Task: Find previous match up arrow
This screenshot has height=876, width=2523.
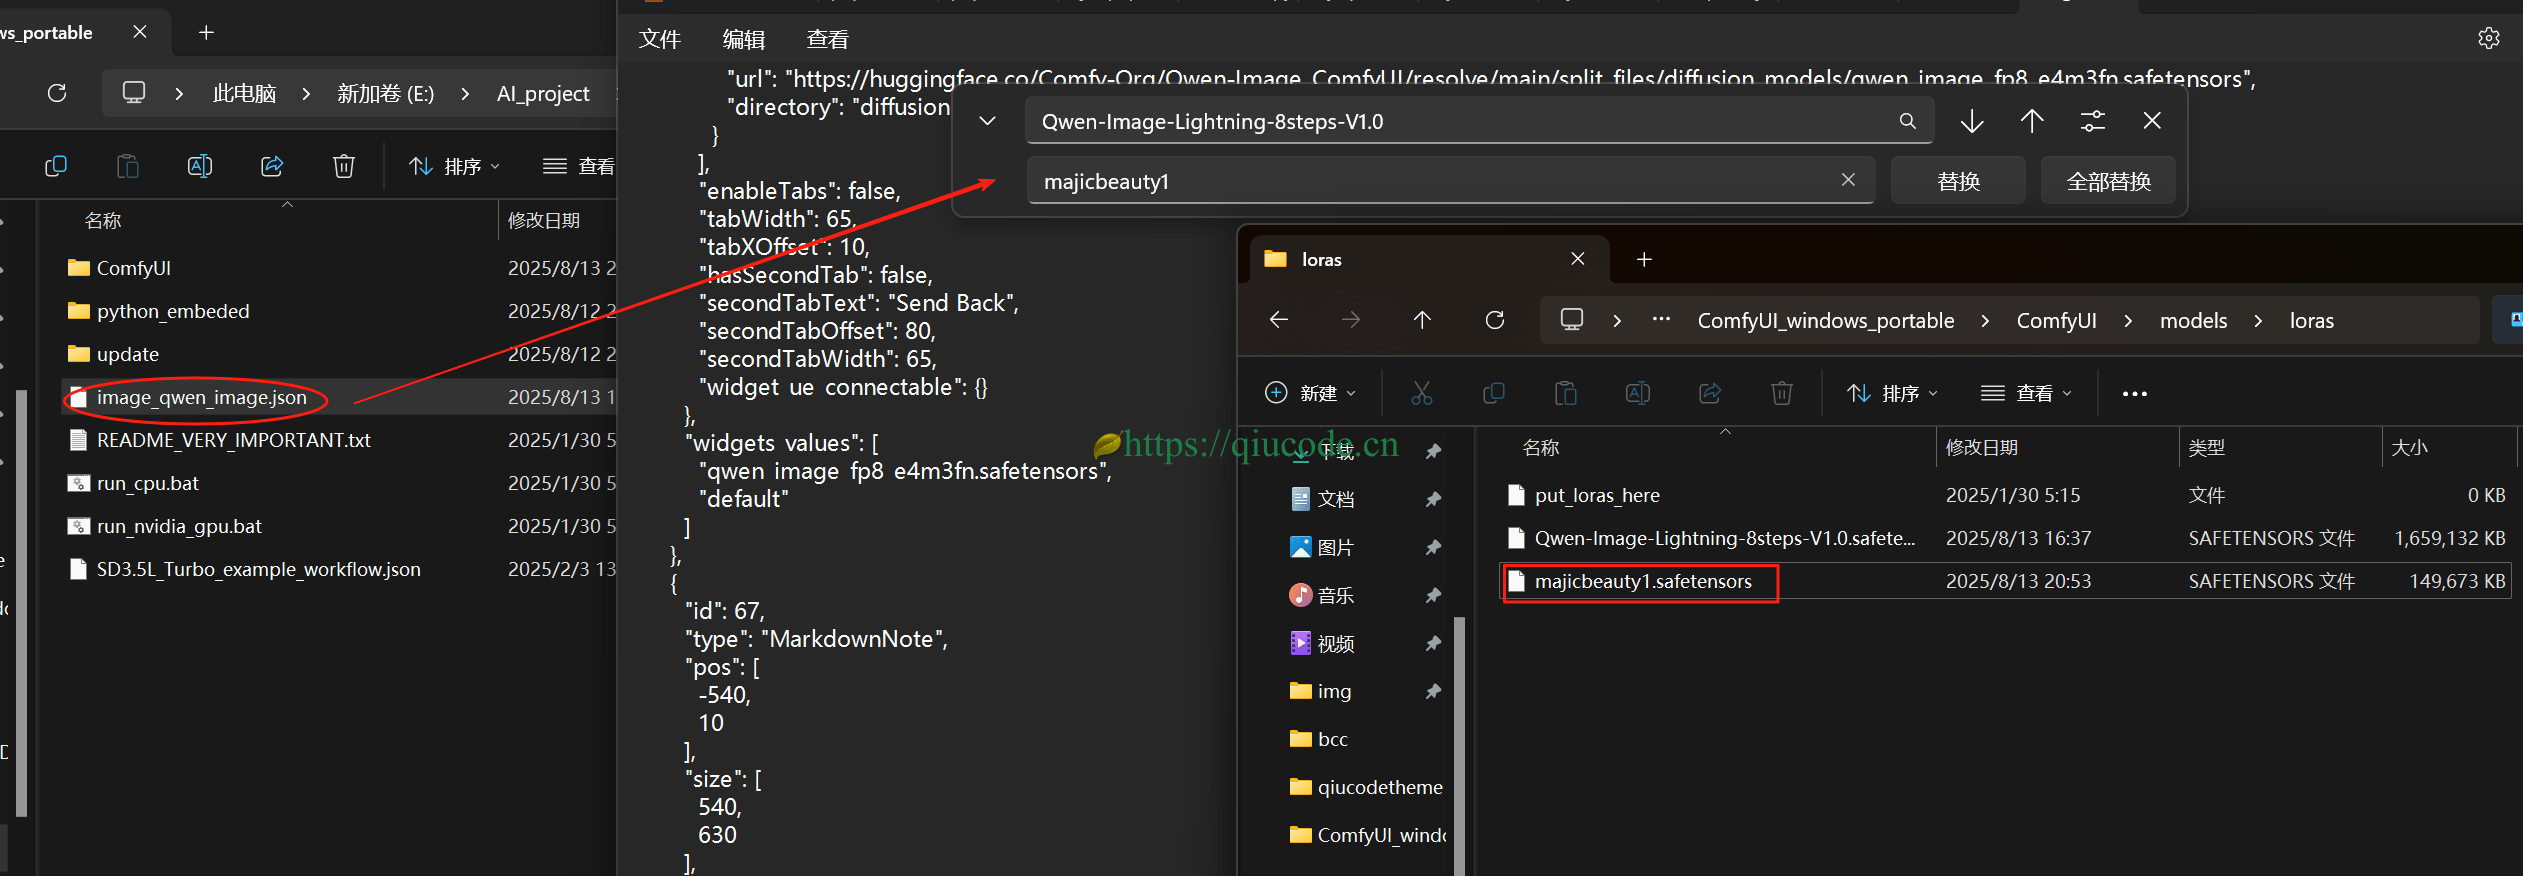Action: point(2032,121)
